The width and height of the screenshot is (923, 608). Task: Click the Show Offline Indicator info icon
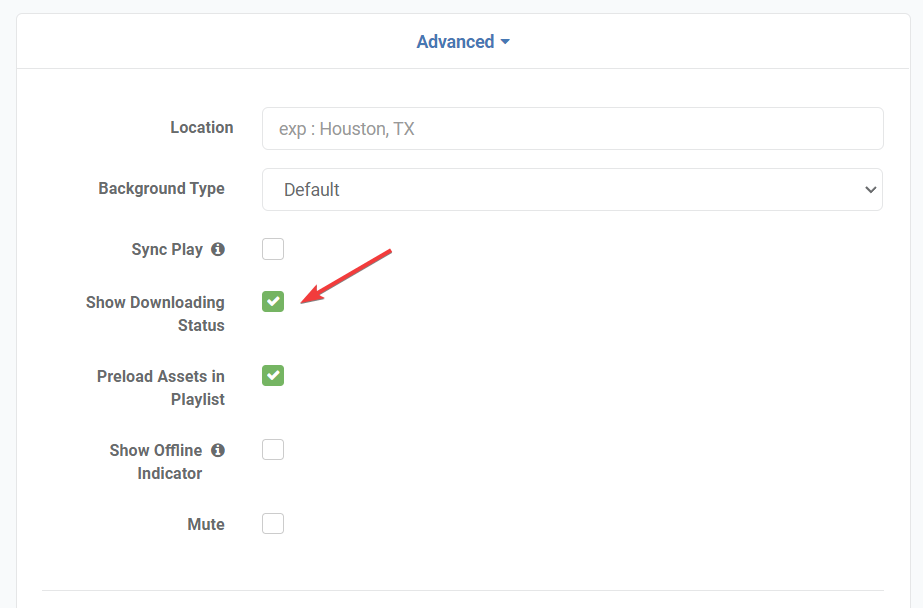pos(218,450)
